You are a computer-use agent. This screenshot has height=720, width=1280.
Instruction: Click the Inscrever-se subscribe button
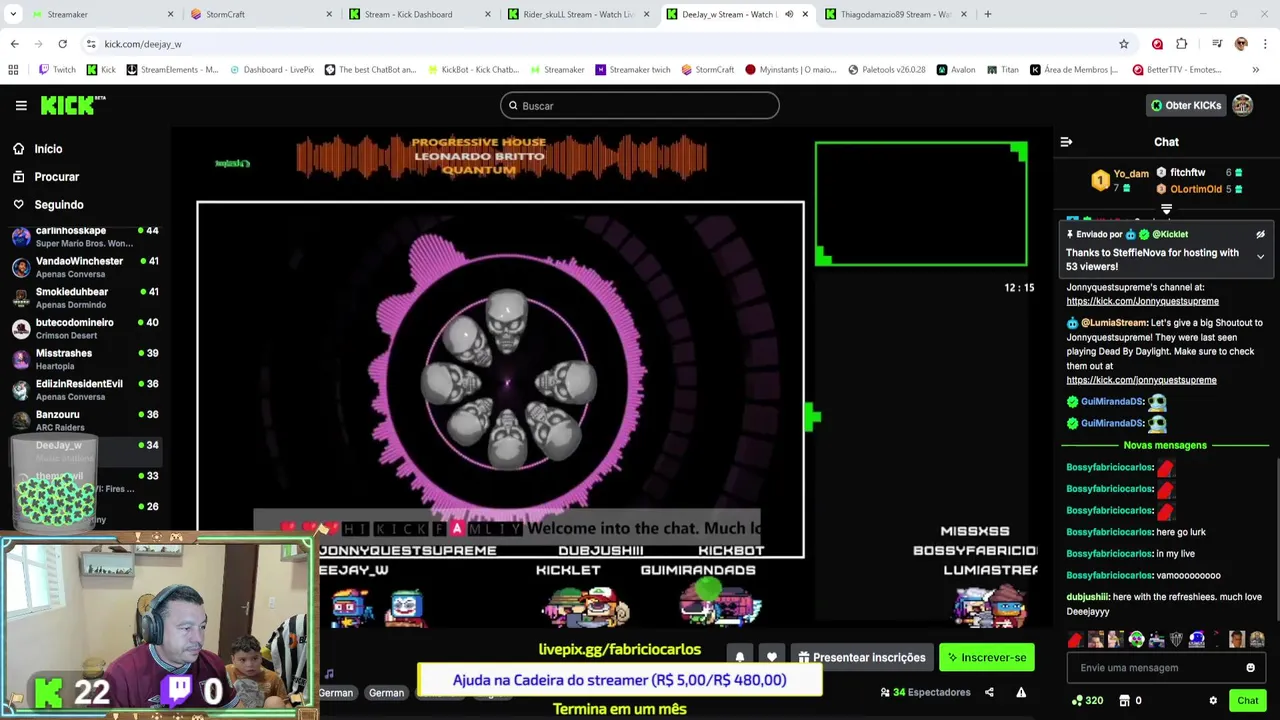(x=987, y=657)
